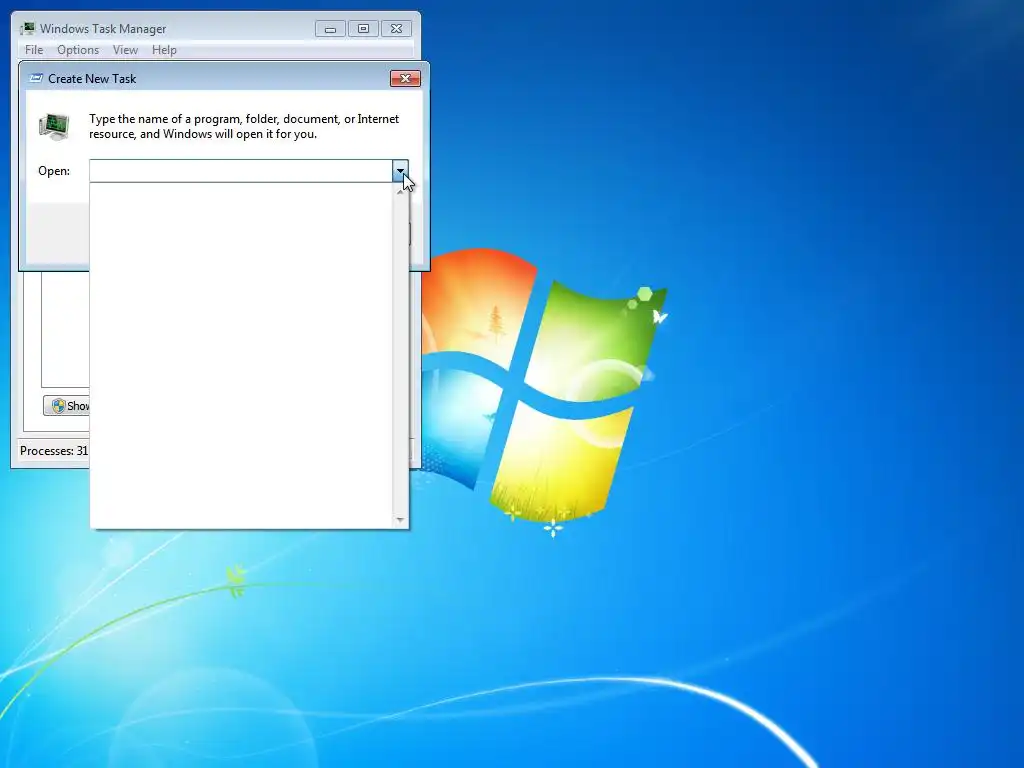Click the dropdown list scroll up arrow
1024x768 pixels.
point(400,192)
